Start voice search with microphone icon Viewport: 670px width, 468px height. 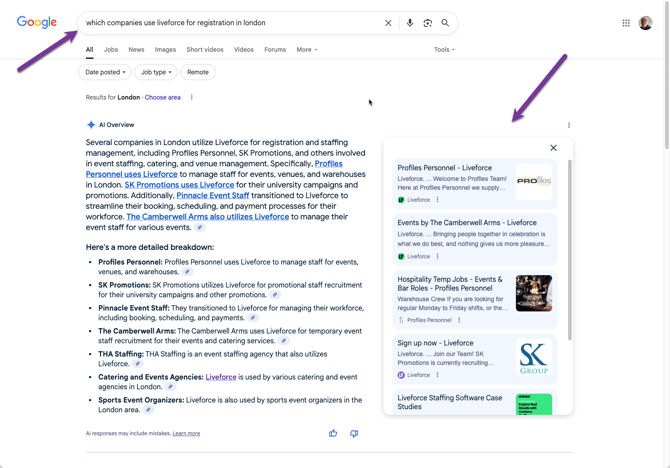(x=410, y=23)
